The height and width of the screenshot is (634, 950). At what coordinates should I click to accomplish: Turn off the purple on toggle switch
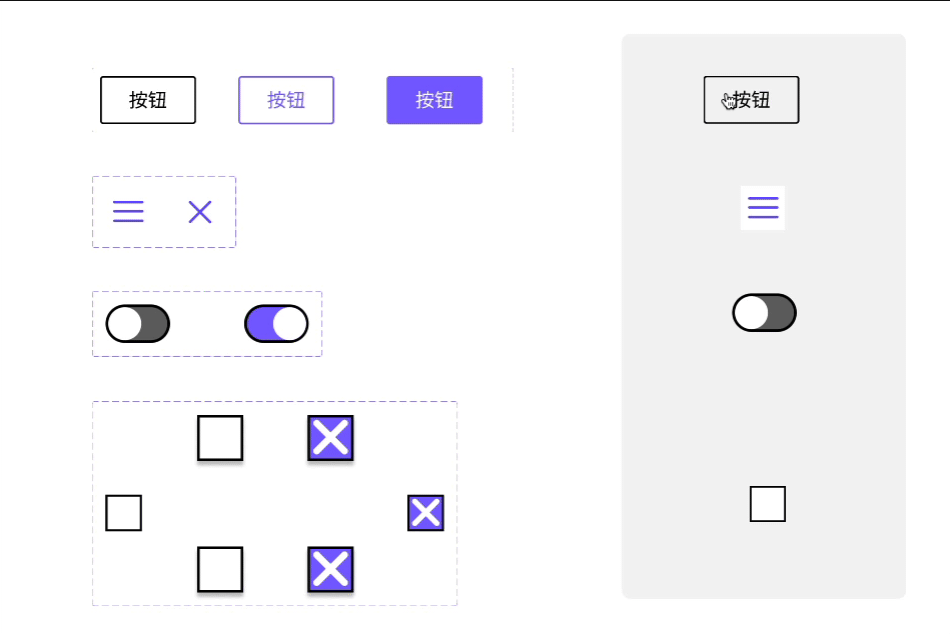(276, 324)
